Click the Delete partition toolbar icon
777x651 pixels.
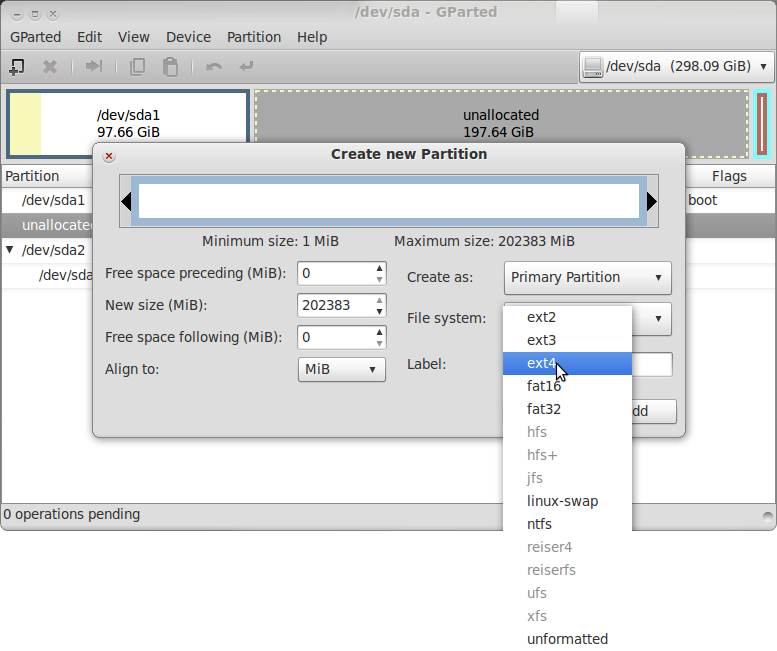pos(50,66)
